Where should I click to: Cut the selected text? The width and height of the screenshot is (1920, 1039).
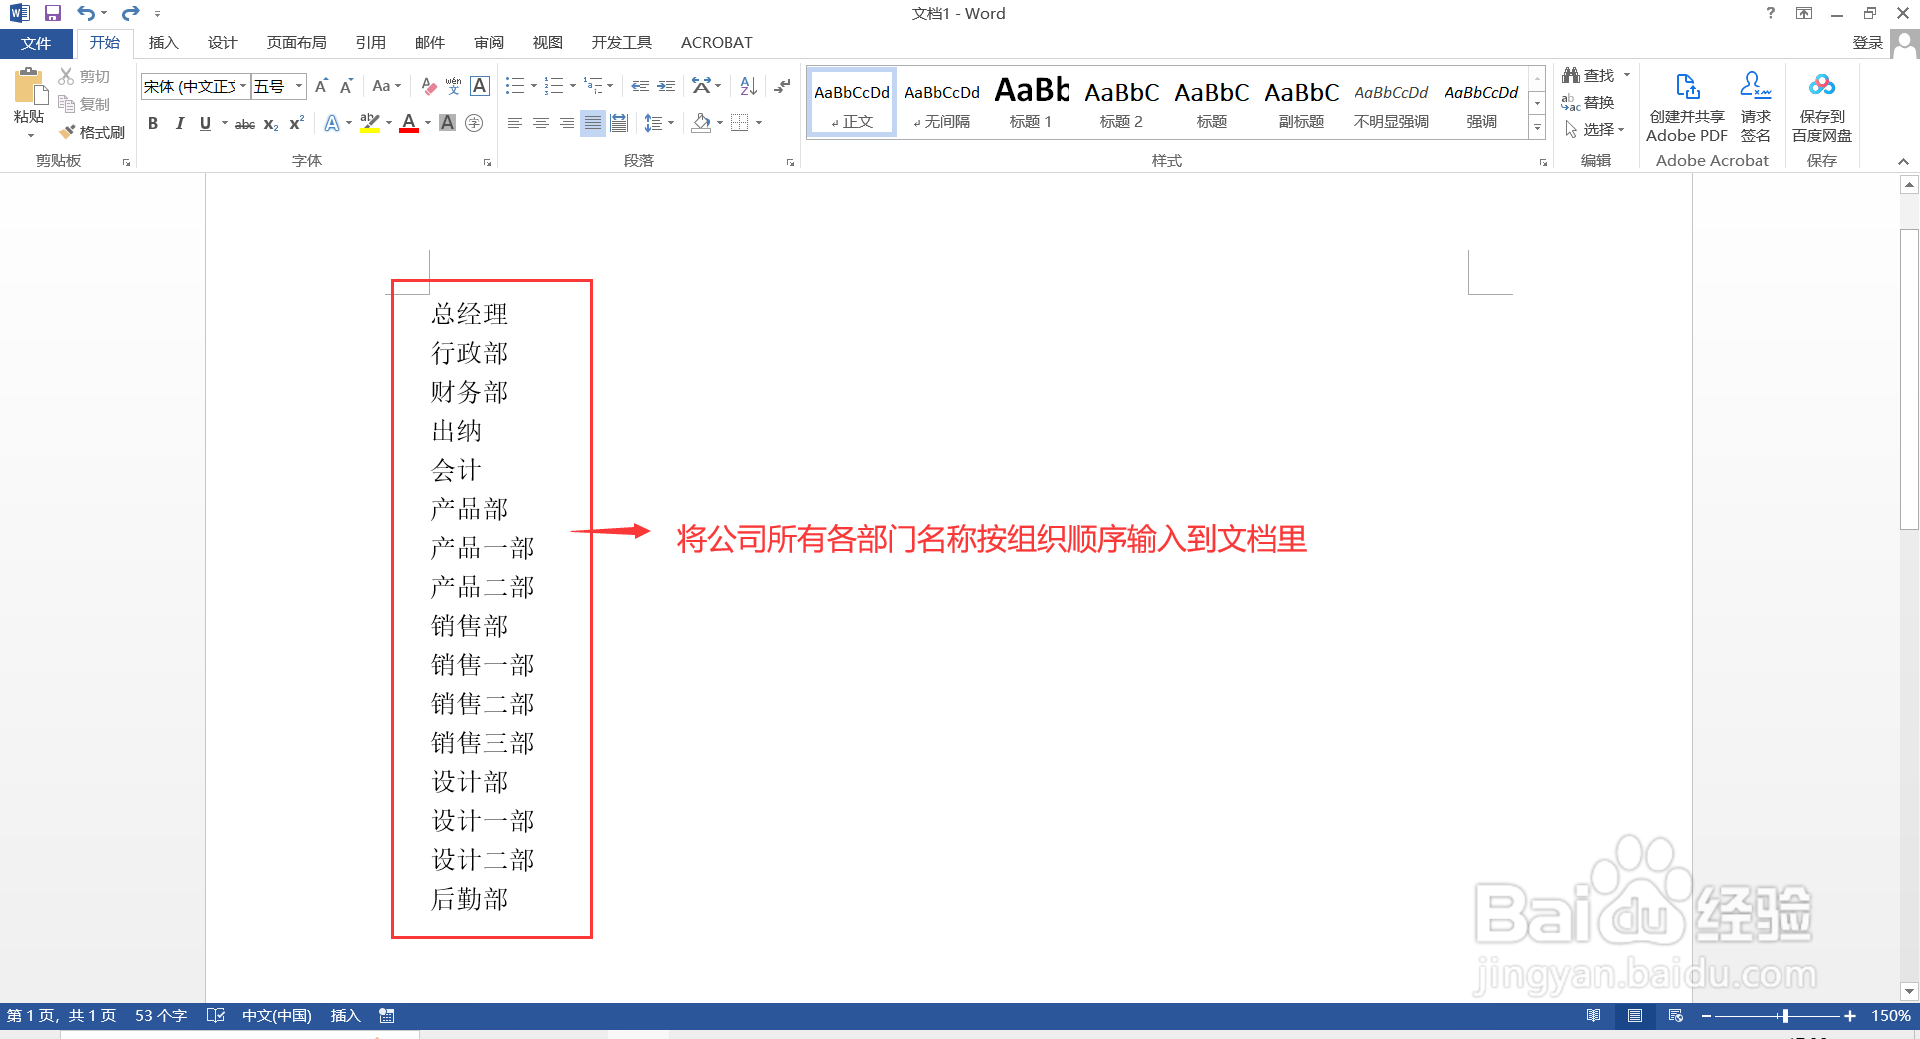pos(84,76)
